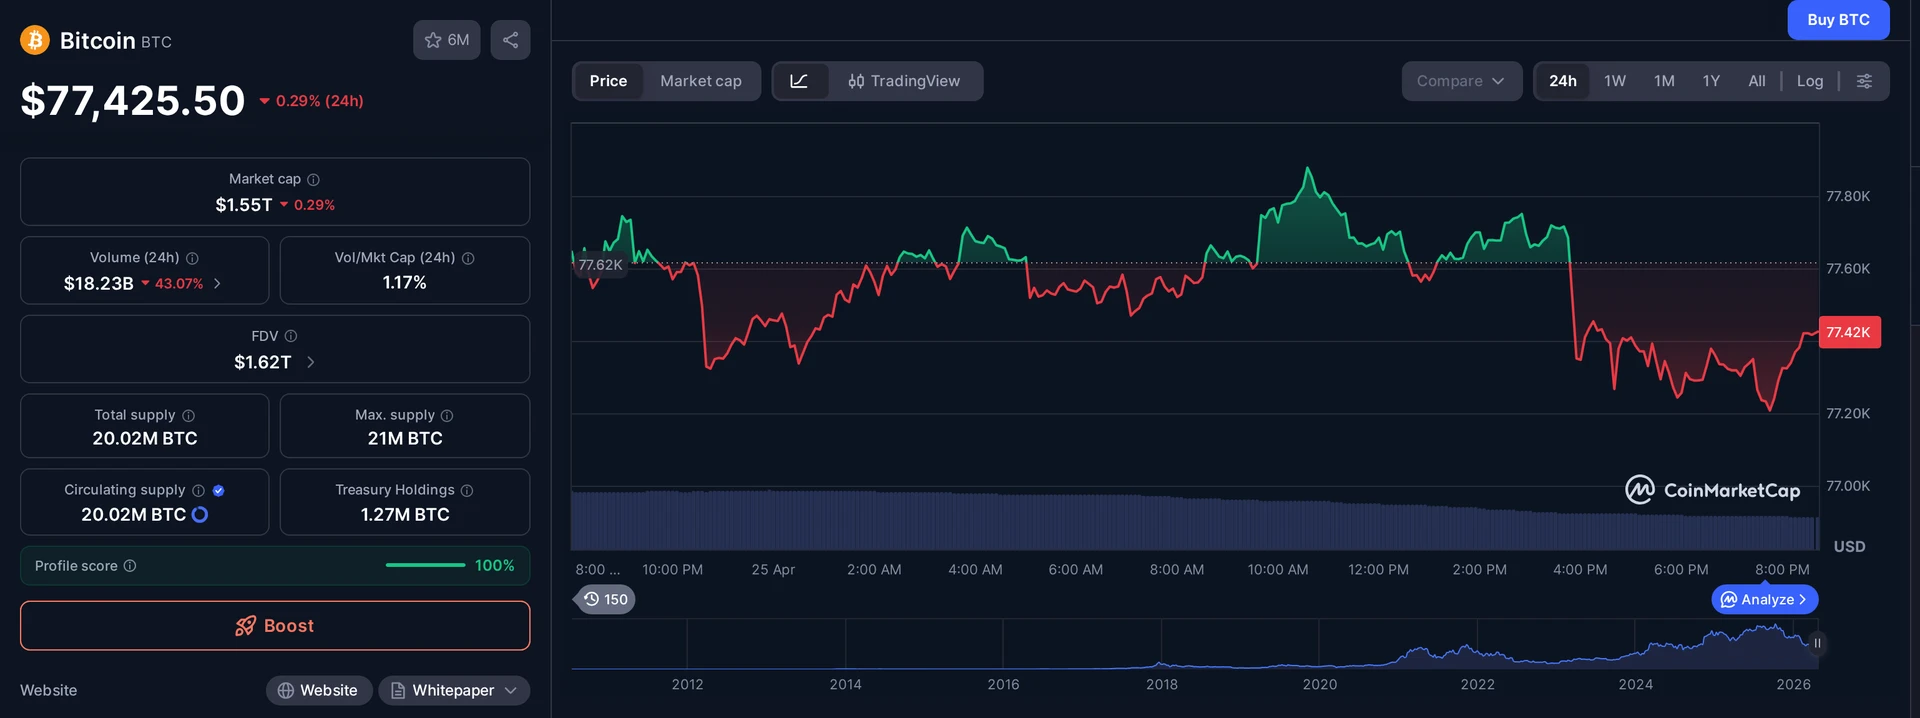This screenshot has height=718, width=1920.
Task: Click the $18.23B volume value
Action: (98, 284)
